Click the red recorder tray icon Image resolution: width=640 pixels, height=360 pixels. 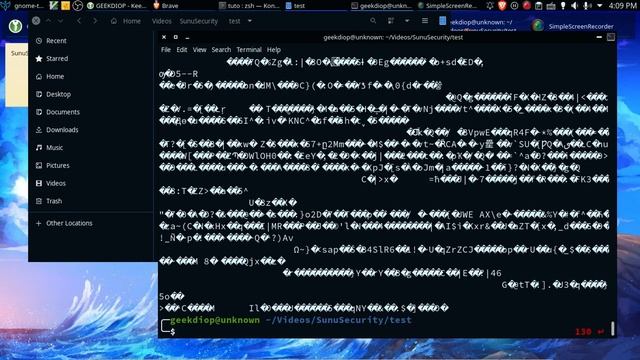pyautogui.click(x=527, y=6)
